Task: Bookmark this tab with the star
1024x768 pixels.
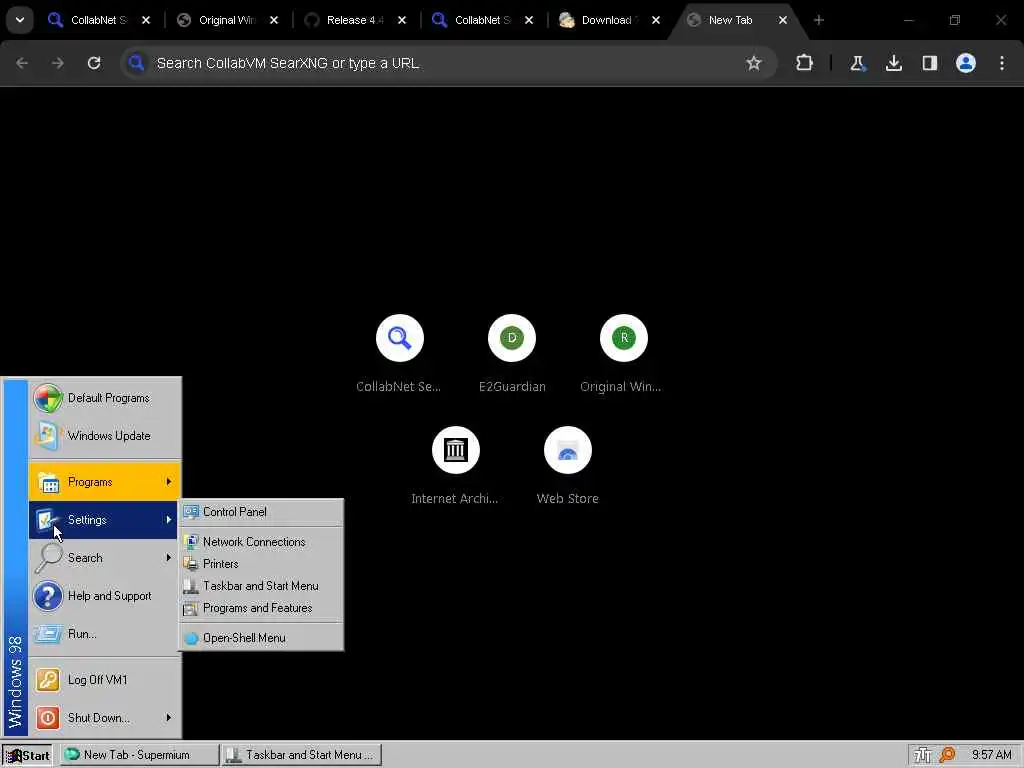Action: [754, 63]
